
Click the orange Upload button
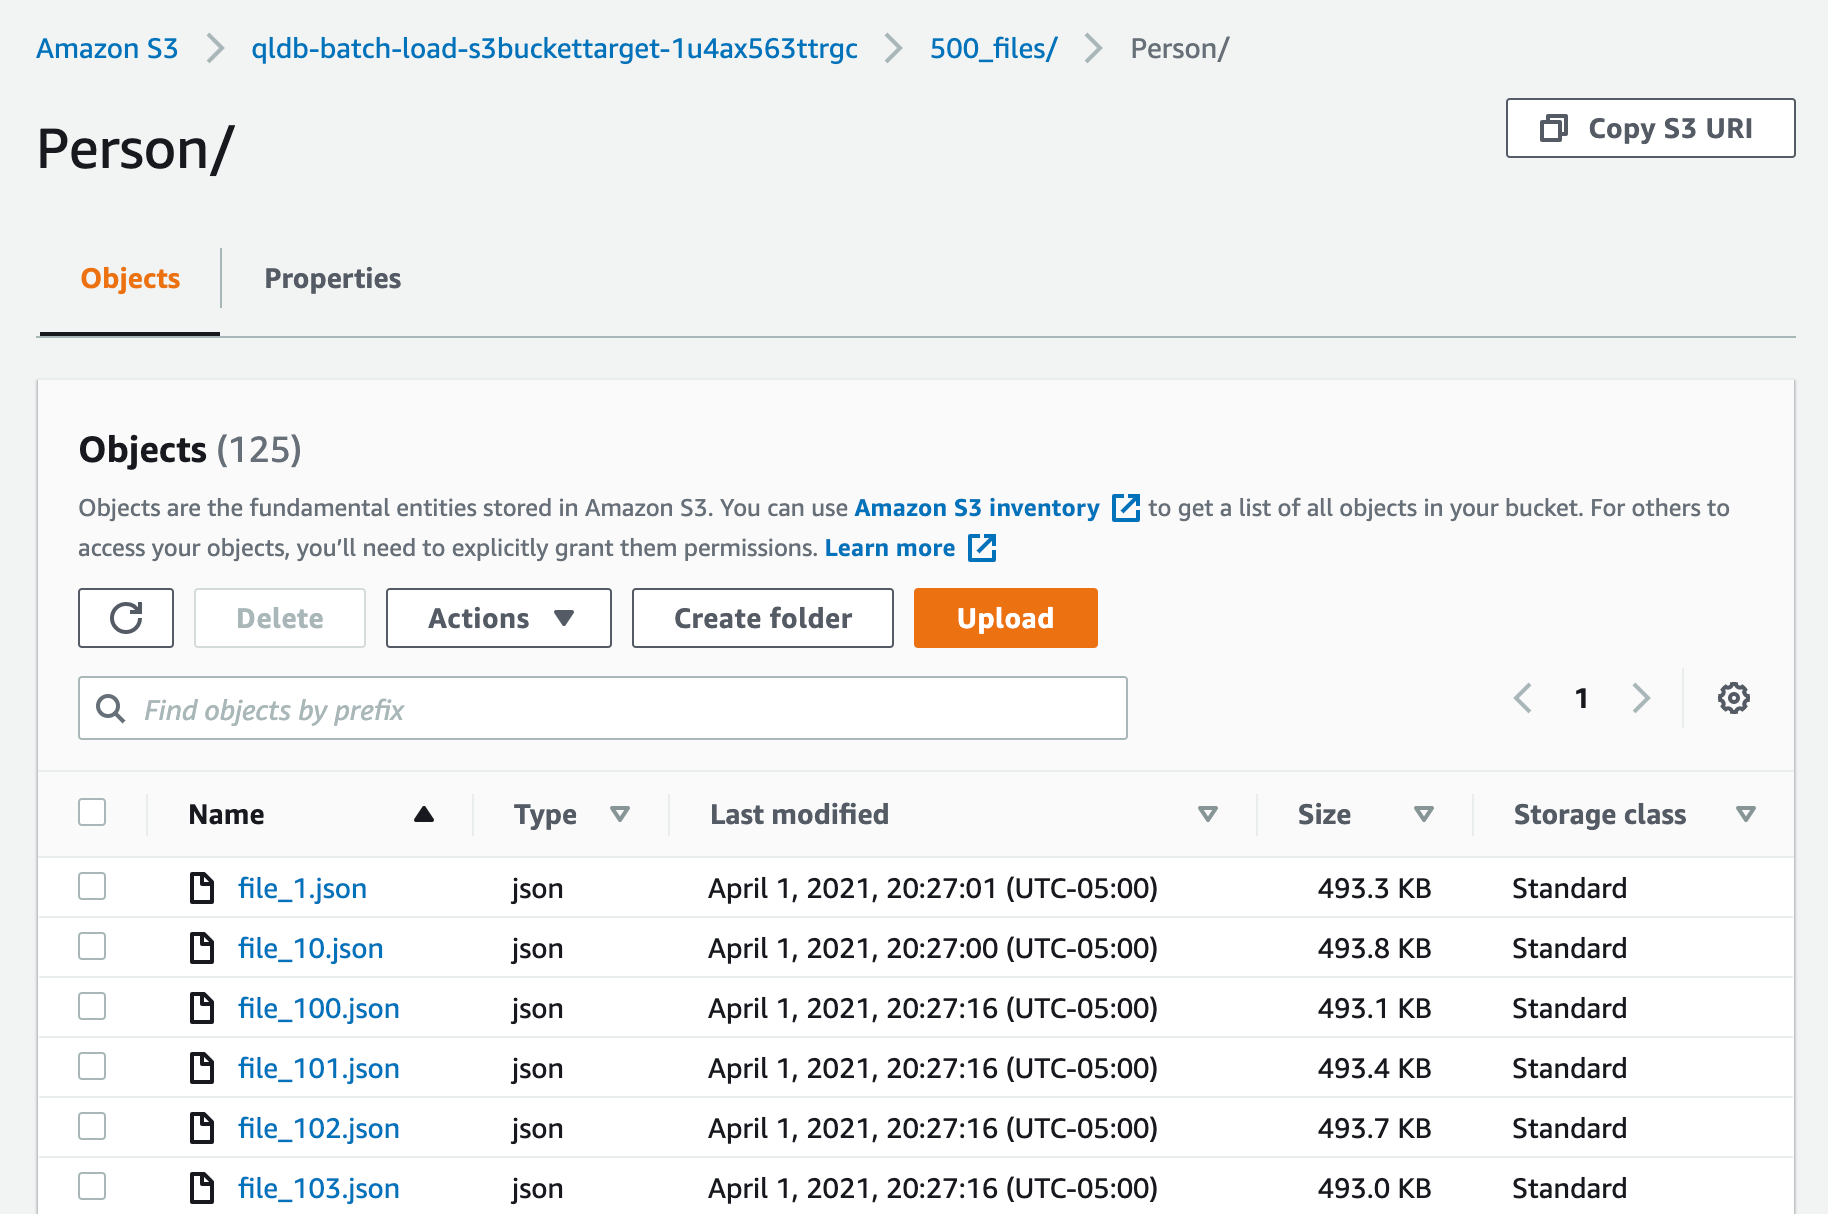(1006, 618)
